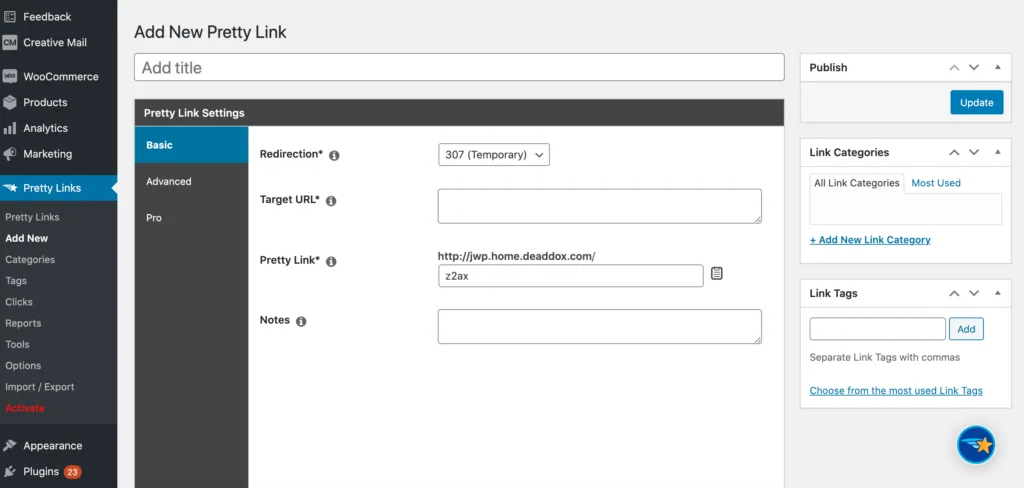Click the Add button for link tags
This screenshot has height=488, width=1024.
pyautogui.click(x=966, y=329)
